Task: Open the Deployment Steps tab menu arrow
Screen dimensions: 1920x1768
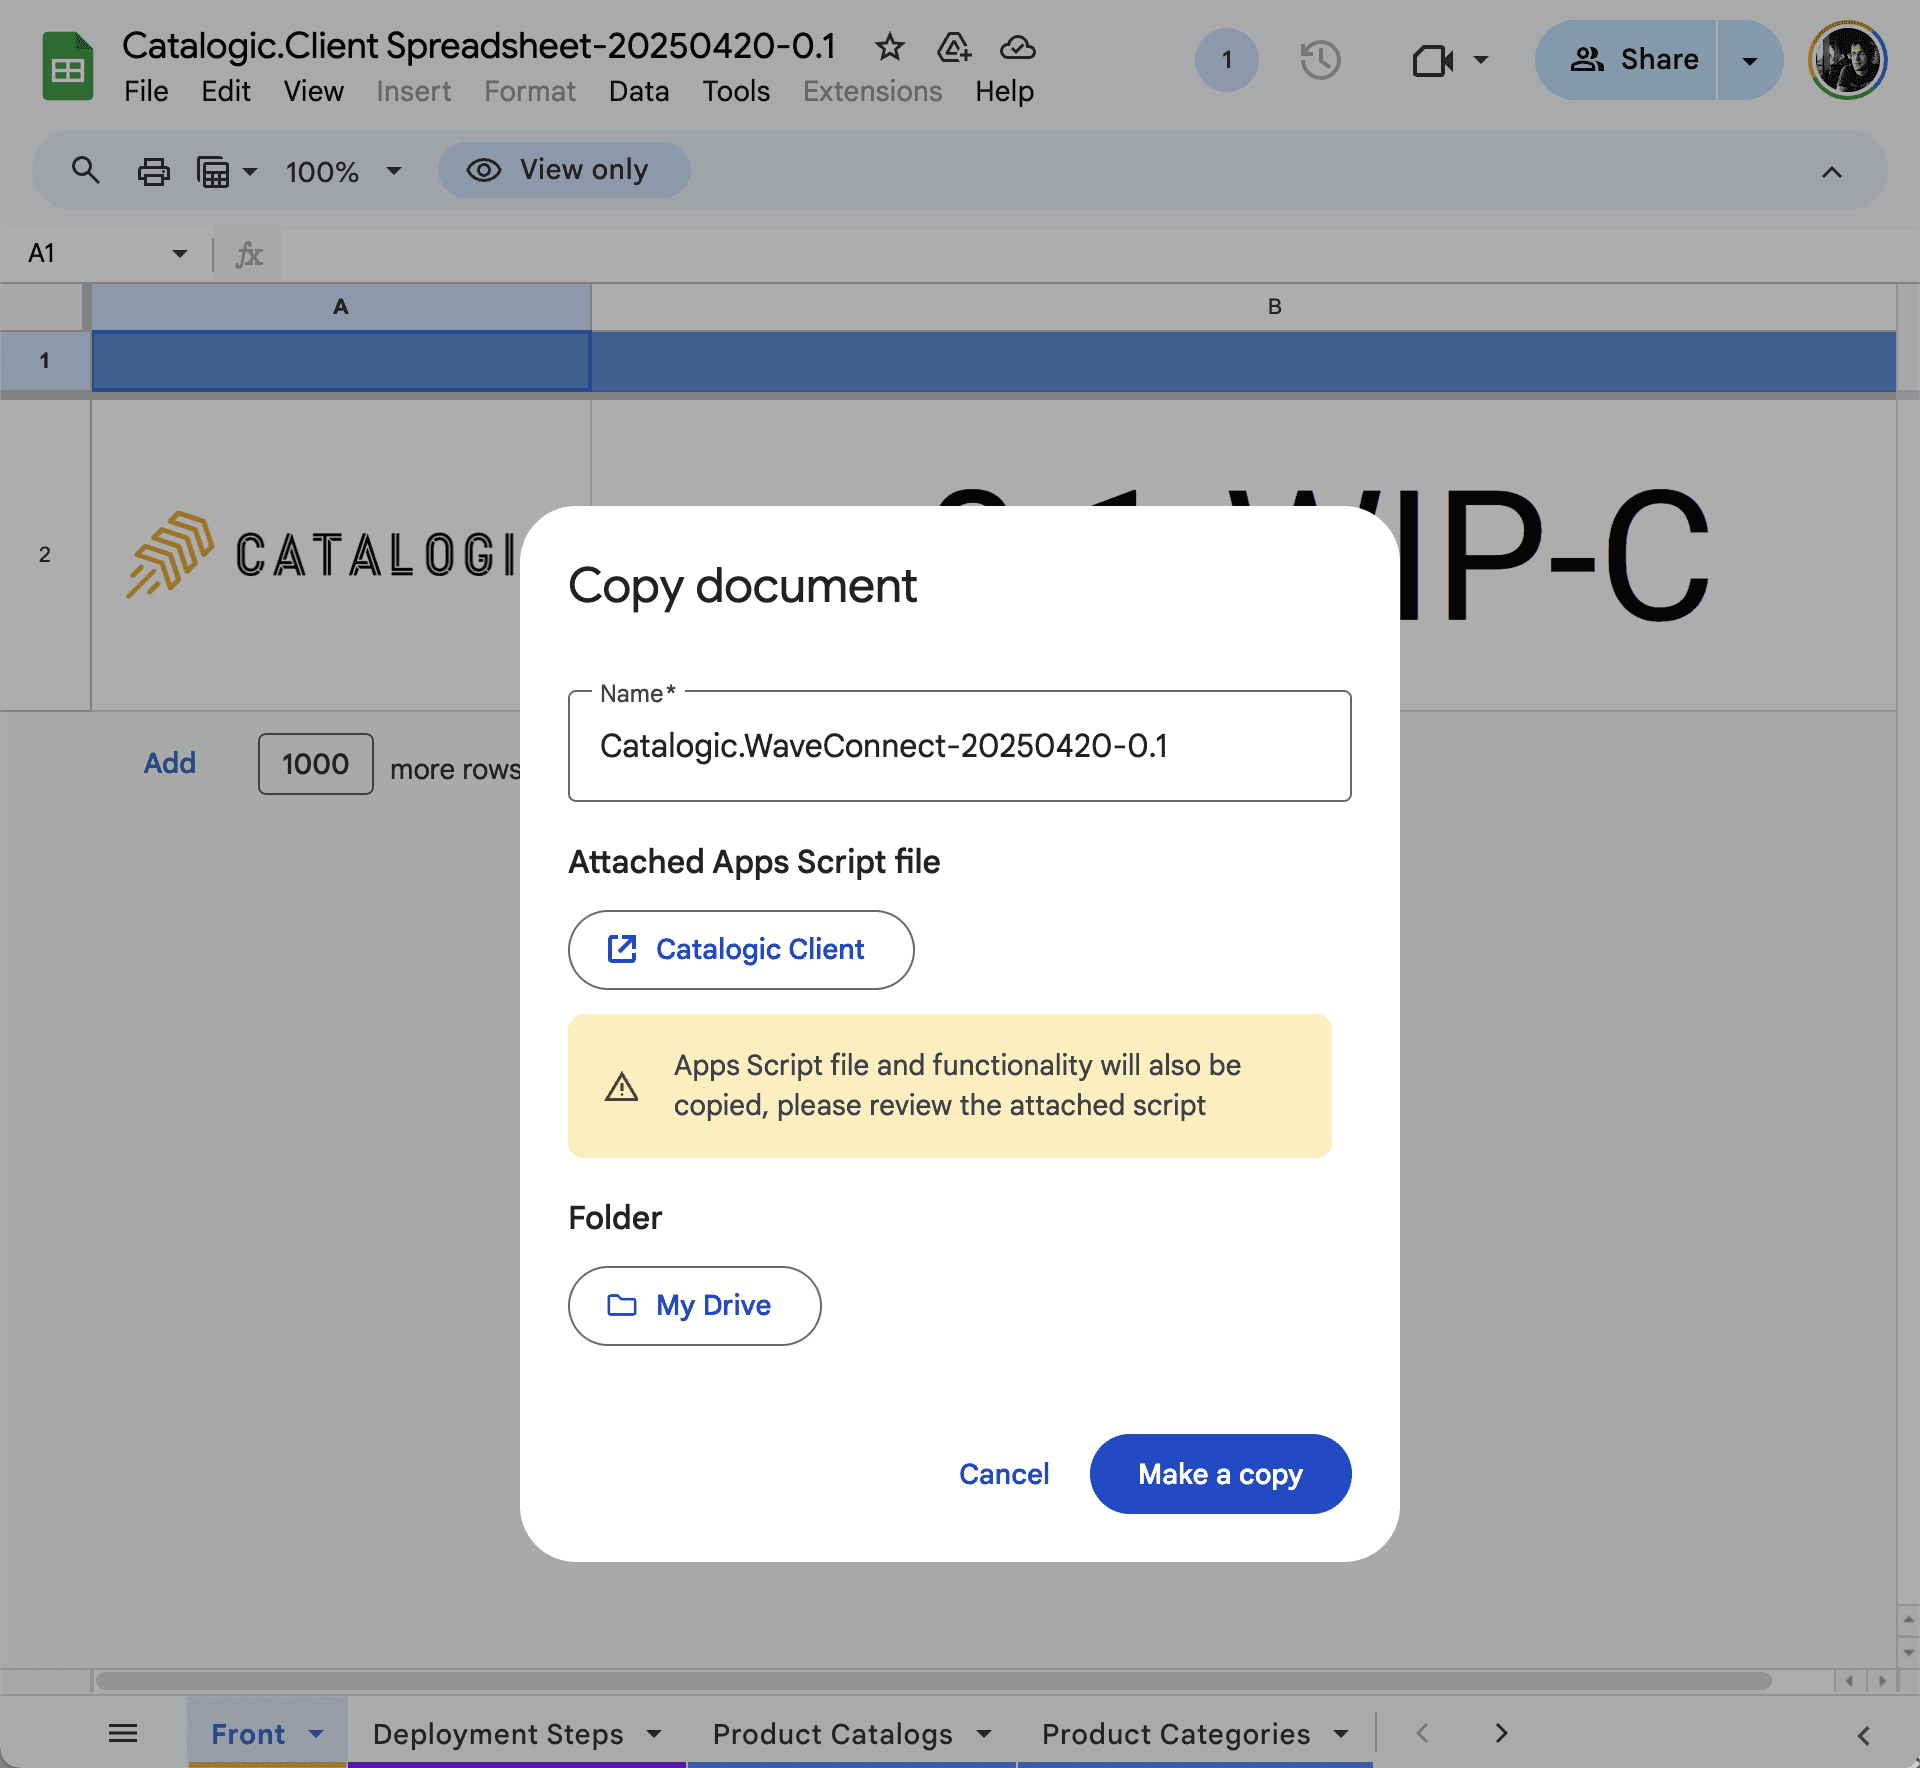Action: coord(654,1733)
